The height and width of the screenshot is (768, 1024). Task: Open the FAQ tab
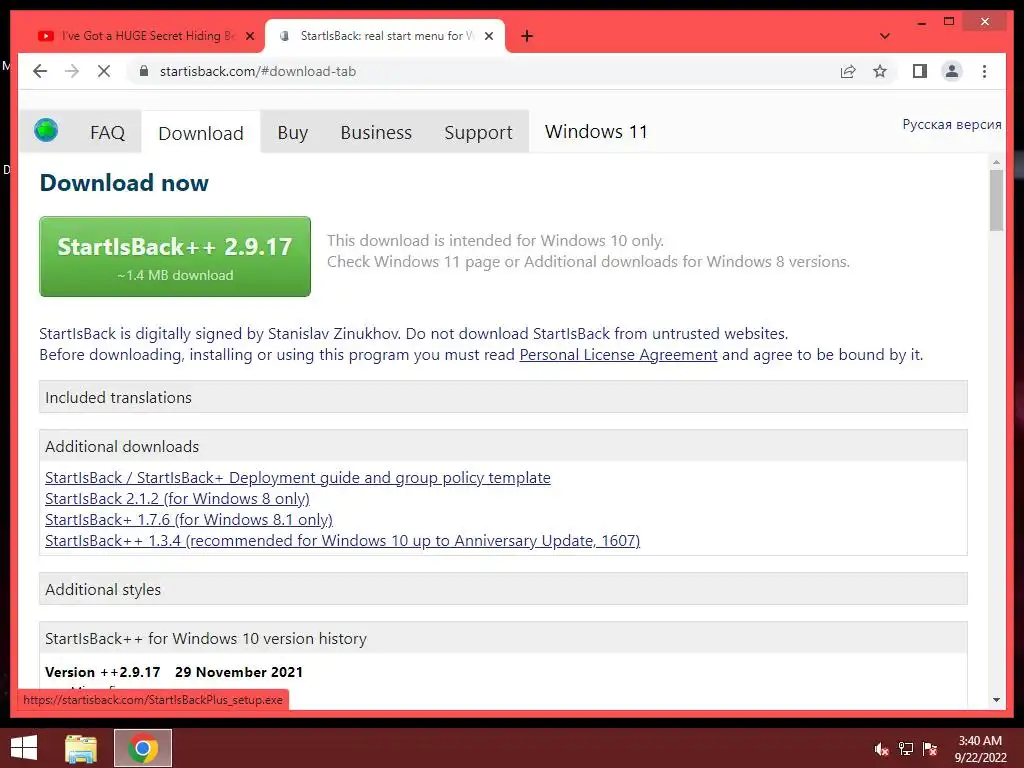coord(107,133)
